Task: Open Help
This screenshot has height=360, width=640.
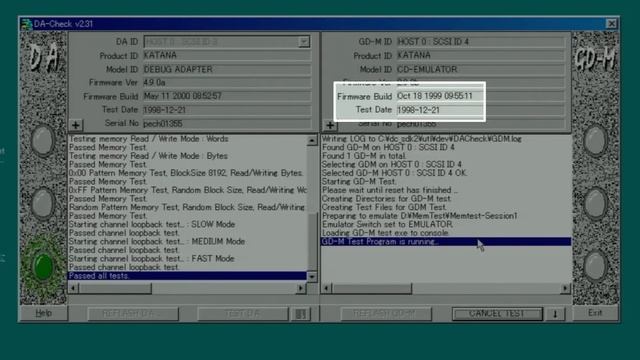Action: 43,313
